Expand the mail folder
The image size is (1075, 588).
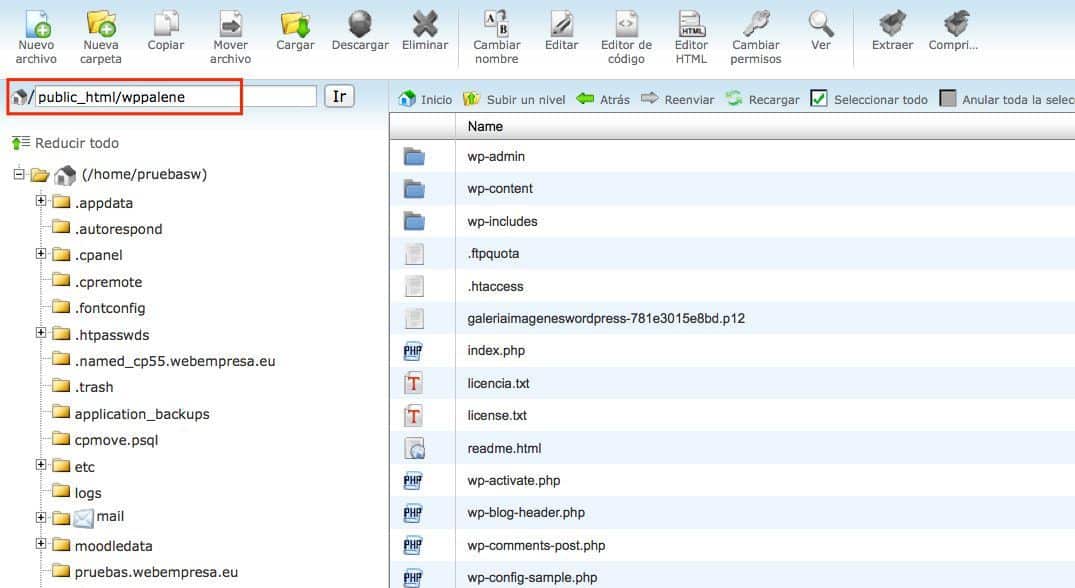pos(41,517)
